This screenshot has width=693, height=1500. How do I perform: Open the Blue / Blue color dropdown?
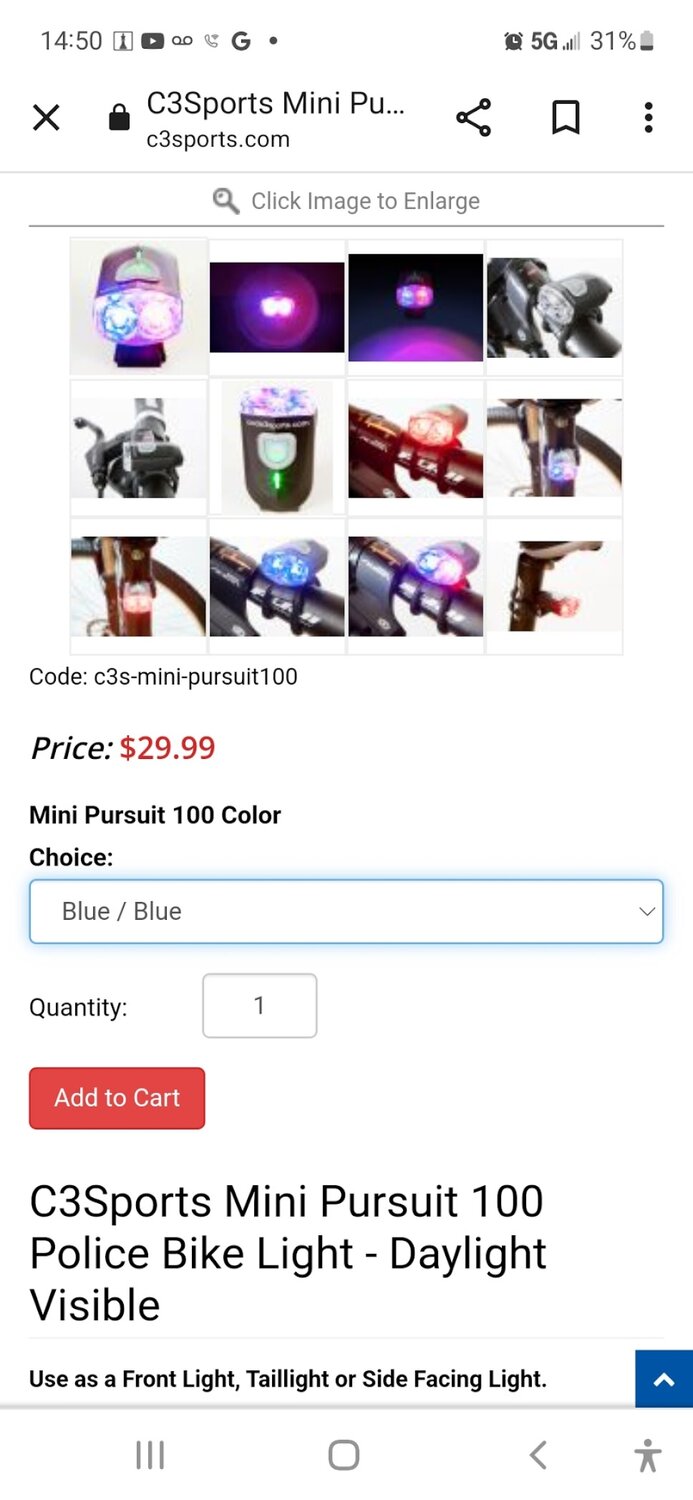[346, 911]
